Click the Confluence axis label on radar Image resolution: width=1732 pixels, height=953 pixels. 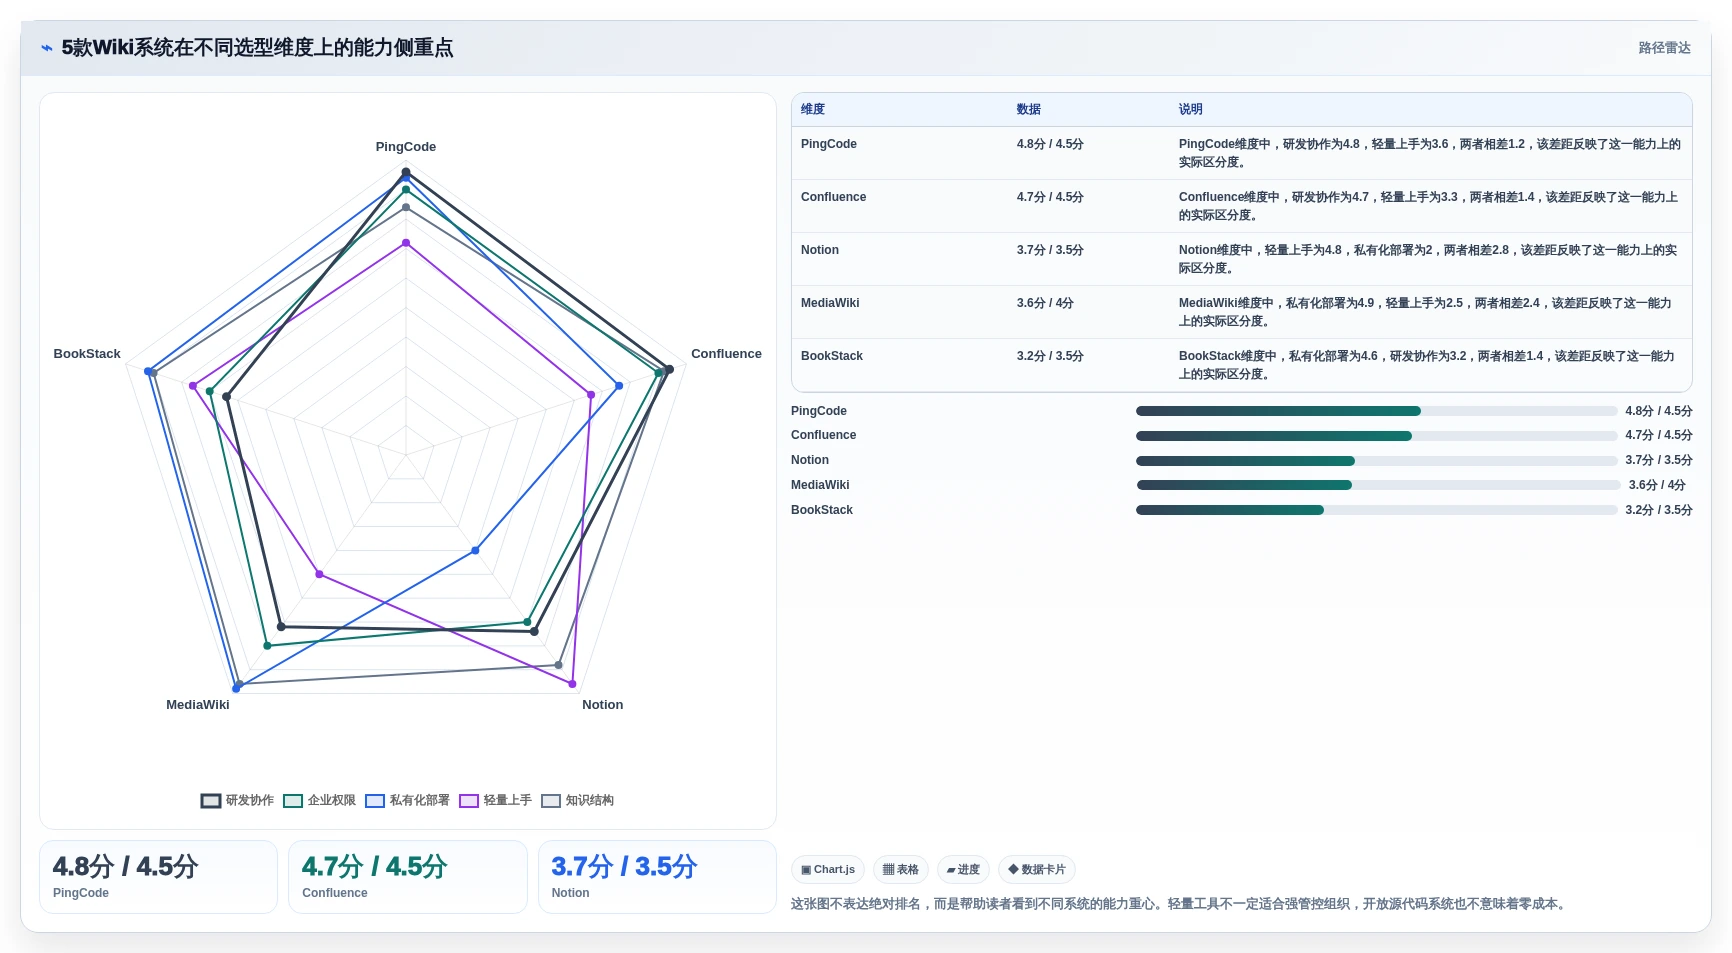click(726, 354)
